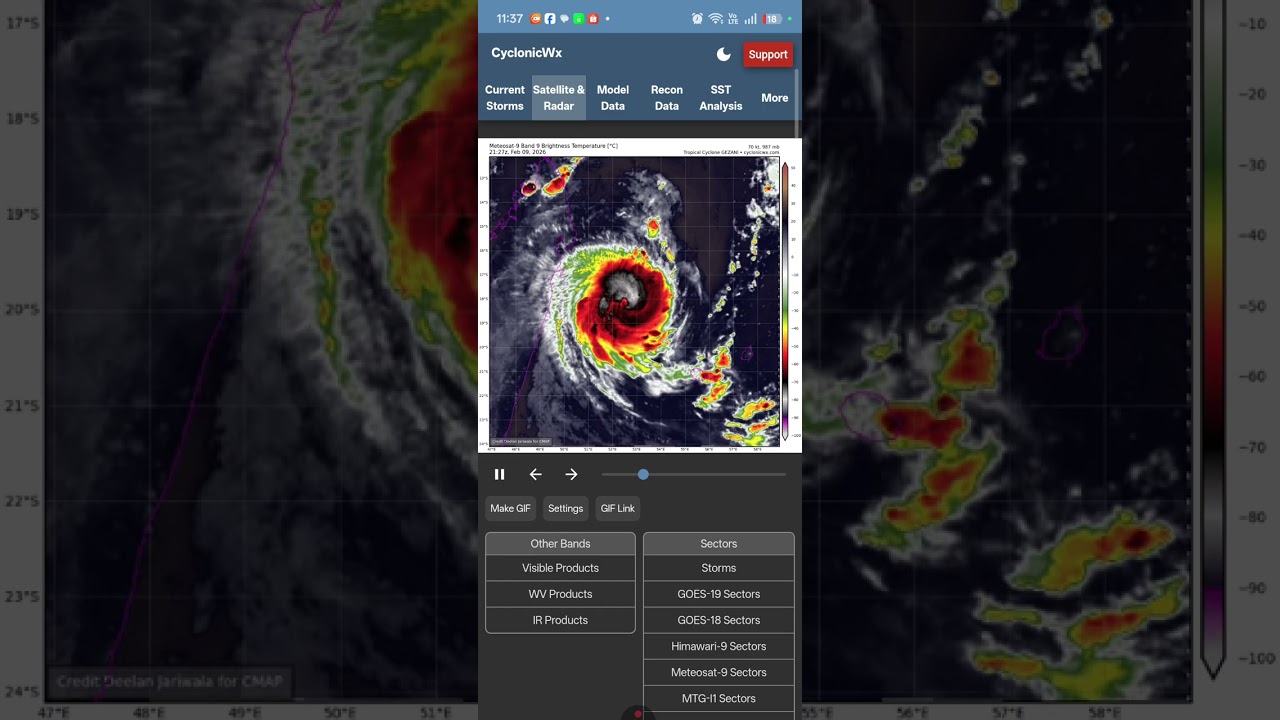
Task: Click the frame slider handle
Action: click(643, 474)
